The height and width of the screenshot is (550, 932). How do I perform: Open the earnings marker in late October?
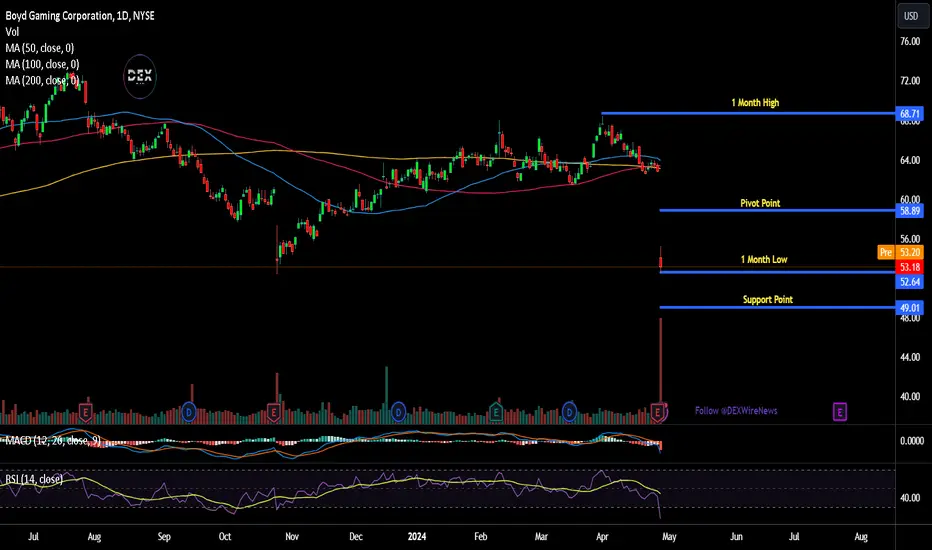click(273, 411)
